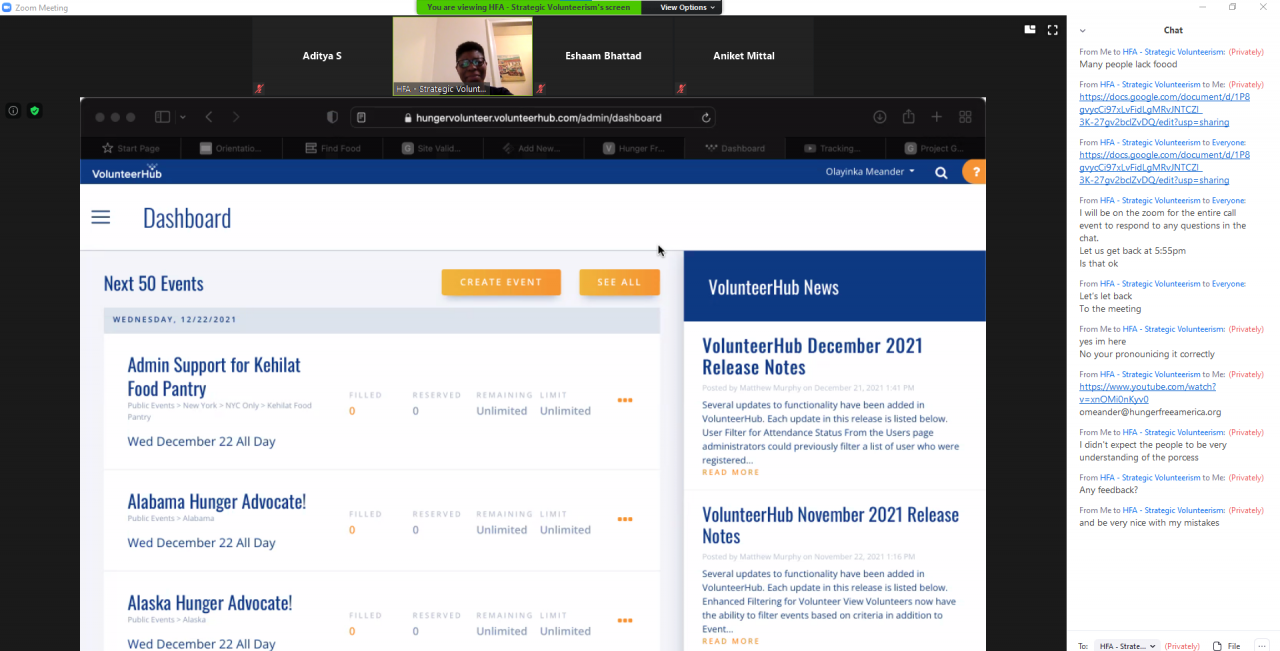
Task: Switch to the Project G... tab
Action: point(936,148)
